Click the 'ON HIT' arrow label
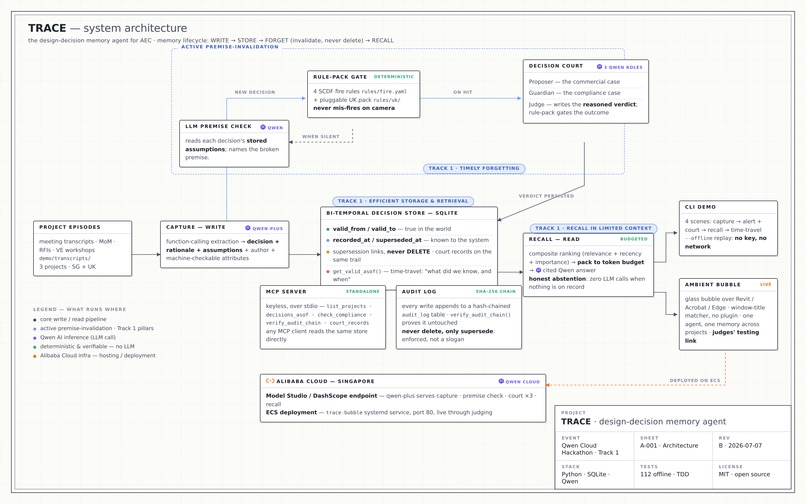This screenshot has height=504, width=806. pos(463,92)
